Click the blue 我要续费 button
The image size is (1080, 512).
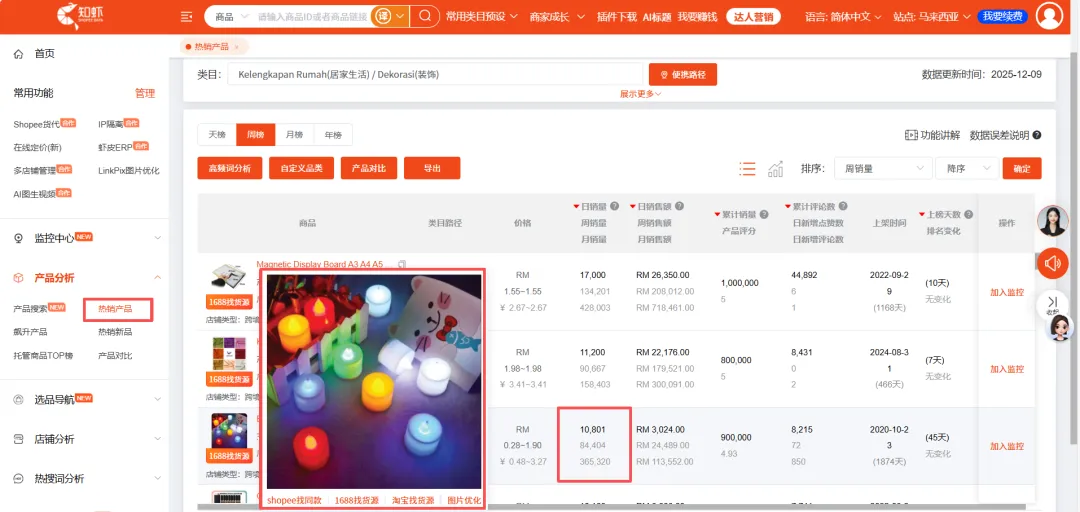1003,17
